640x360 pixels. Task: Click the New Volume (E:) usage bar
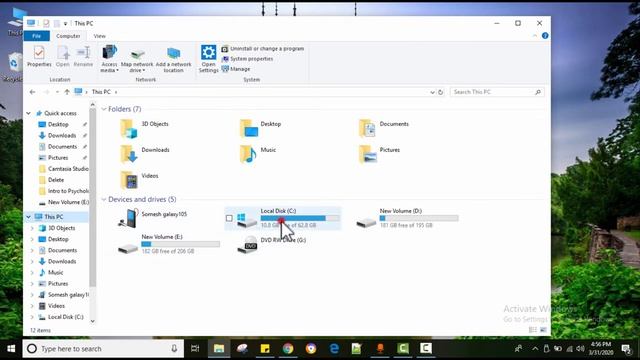click(181, 244)
